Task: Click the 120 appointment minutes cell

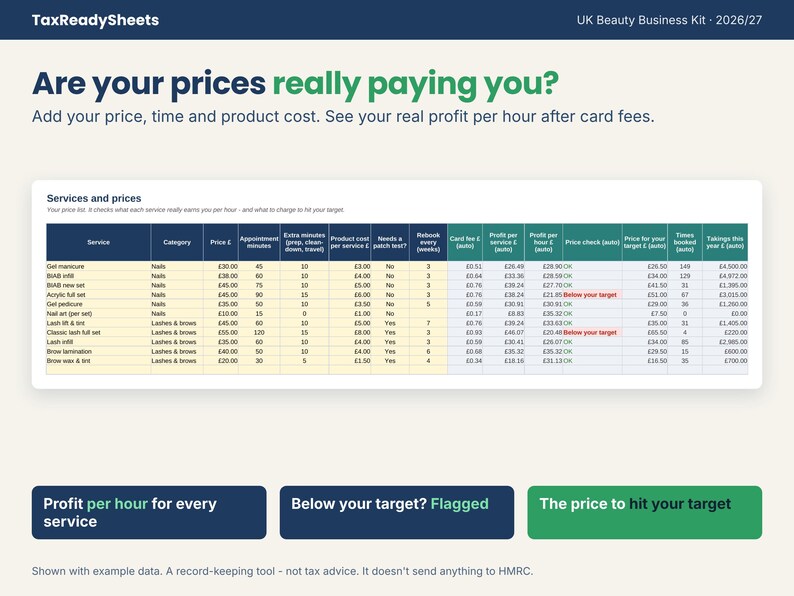Action: click(x=259, y=333)
